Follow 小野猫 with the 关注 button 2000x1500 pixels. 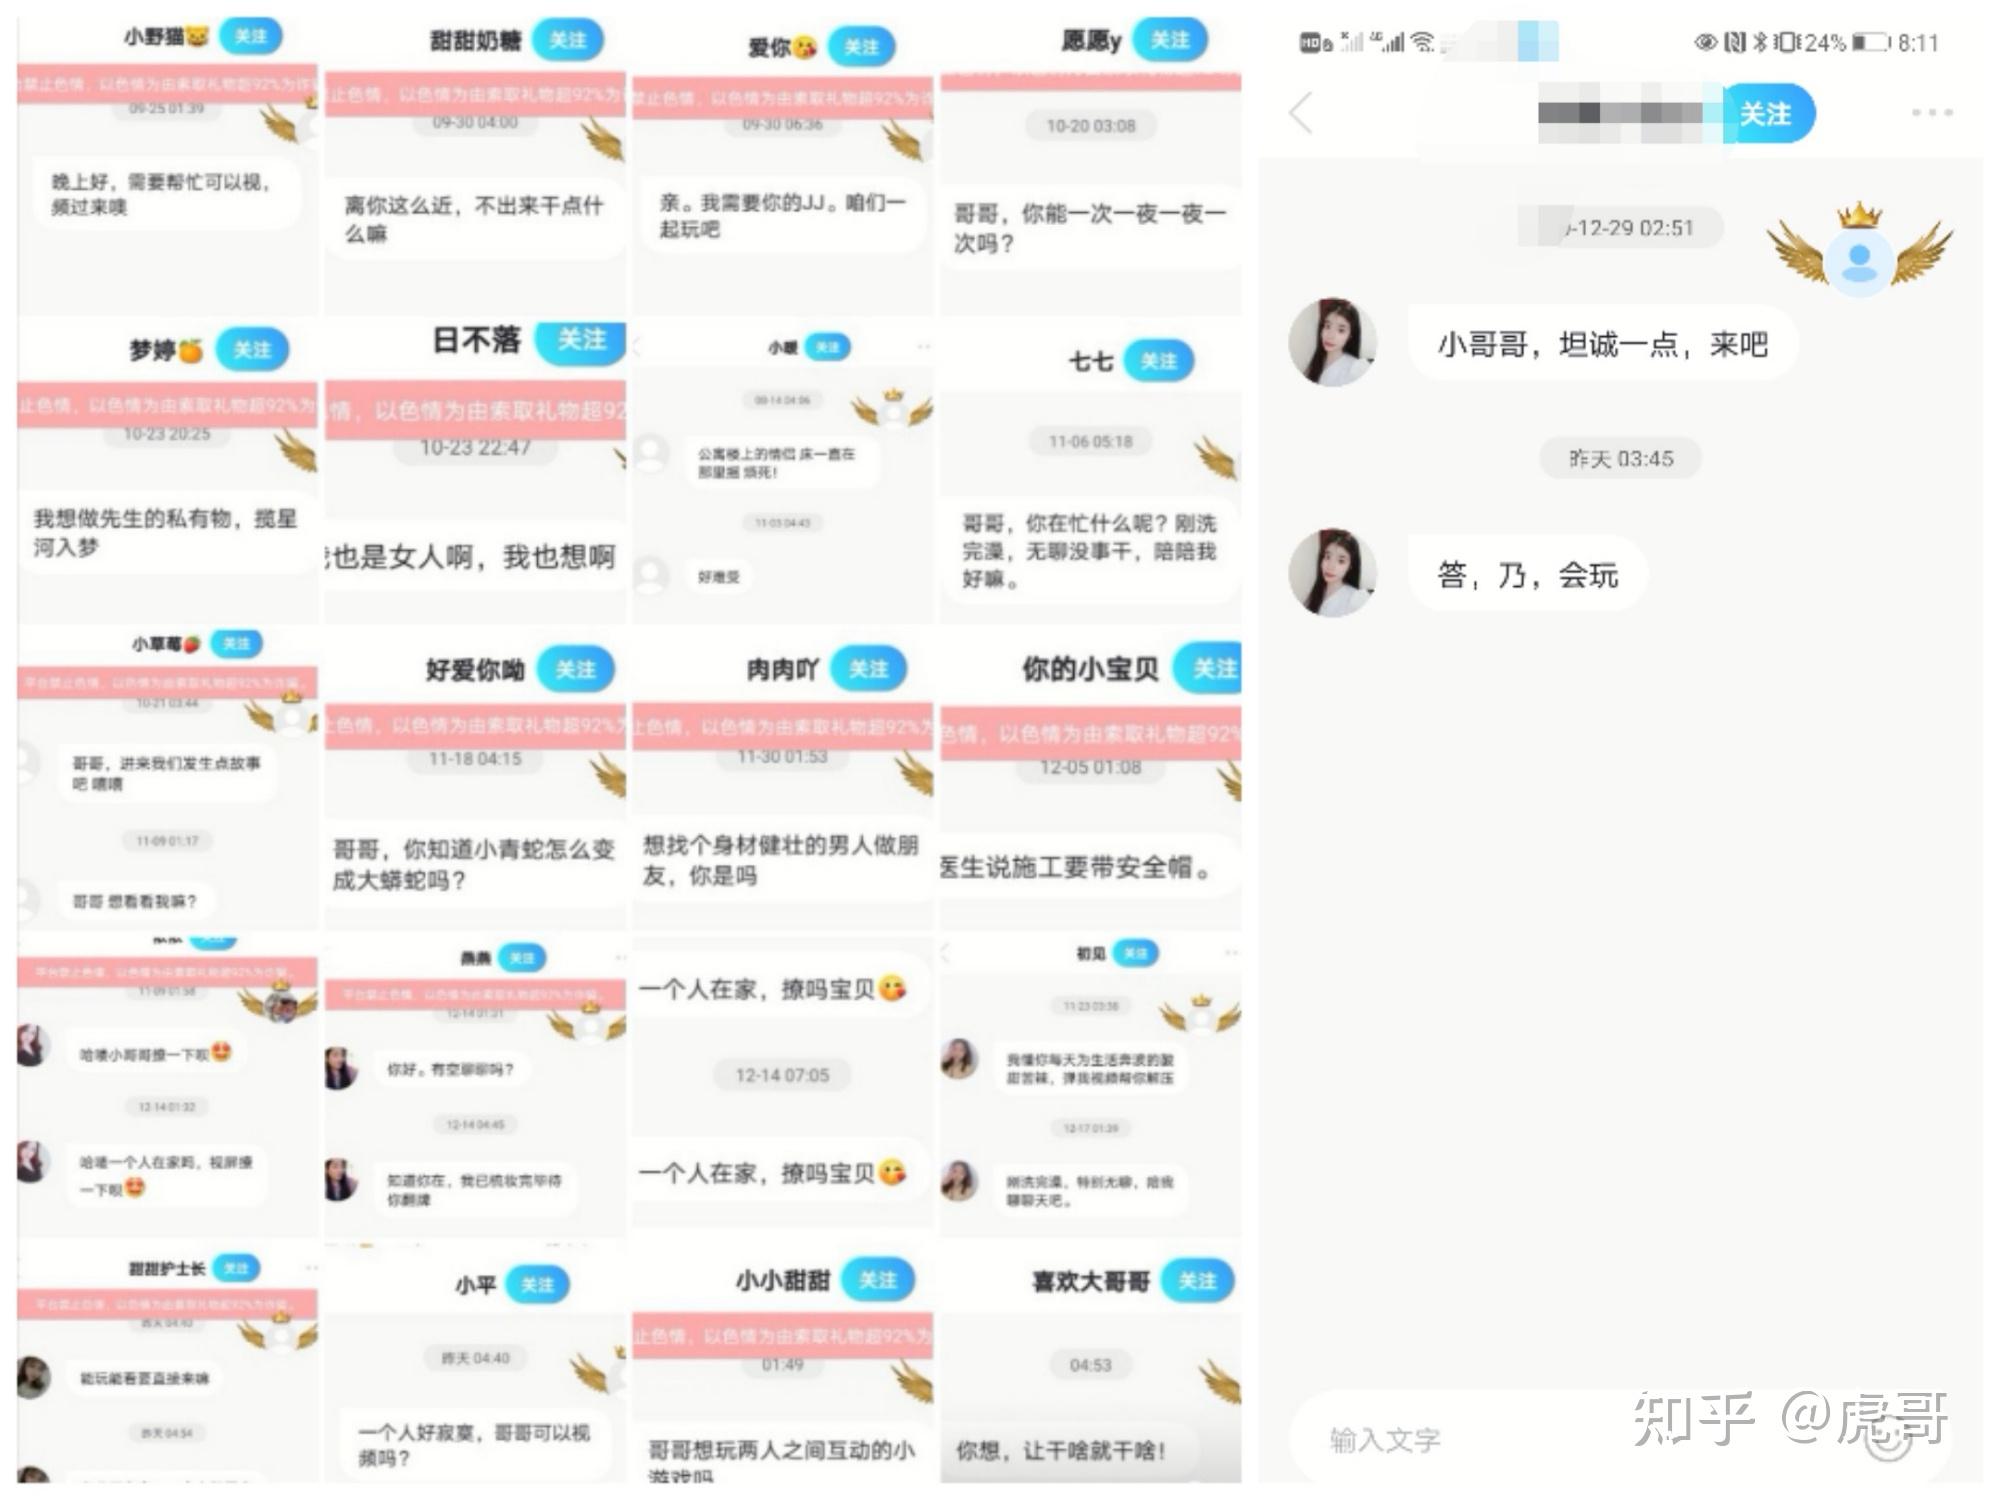[x=250, y=37]
